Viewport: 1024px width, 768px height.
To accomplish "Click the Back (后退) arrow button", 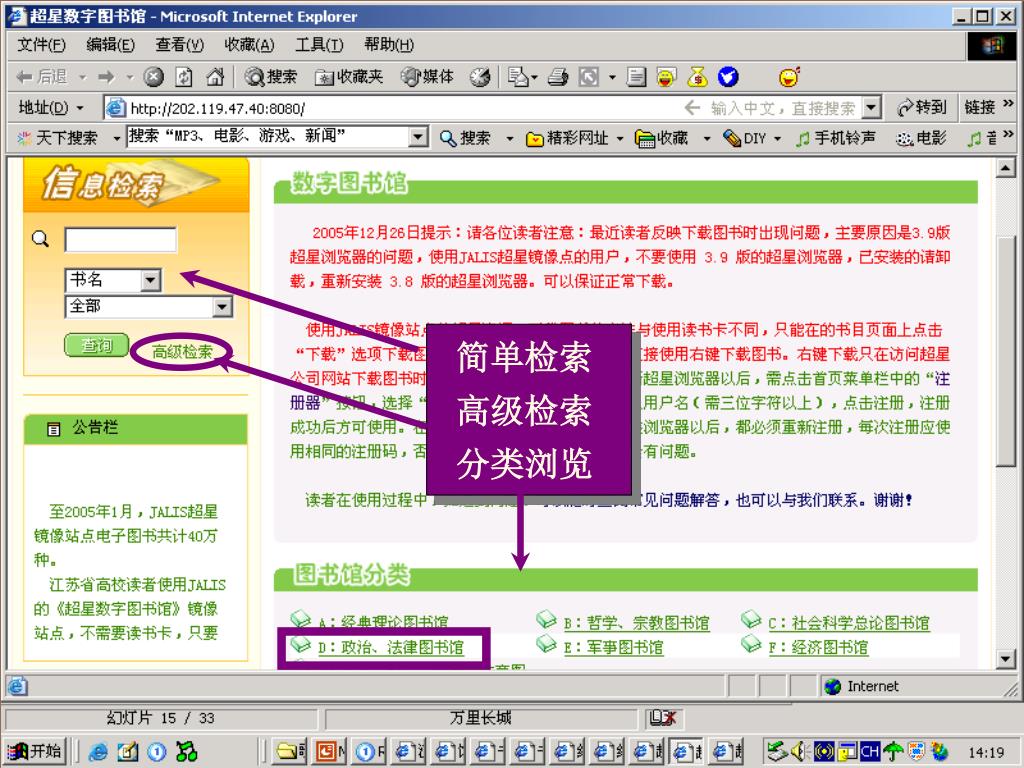I will pyautogui.click(x=42, y=77).
